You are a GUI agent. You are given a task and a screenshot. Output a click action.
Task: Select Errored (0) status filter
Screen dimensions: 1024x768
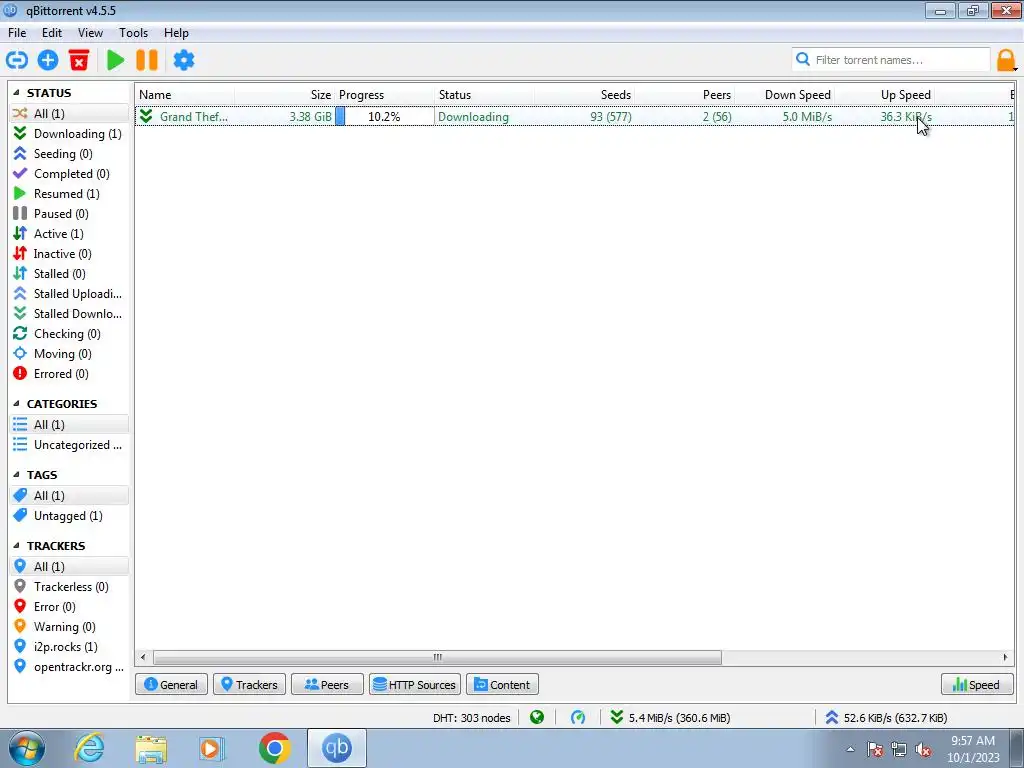coord(68,374)
